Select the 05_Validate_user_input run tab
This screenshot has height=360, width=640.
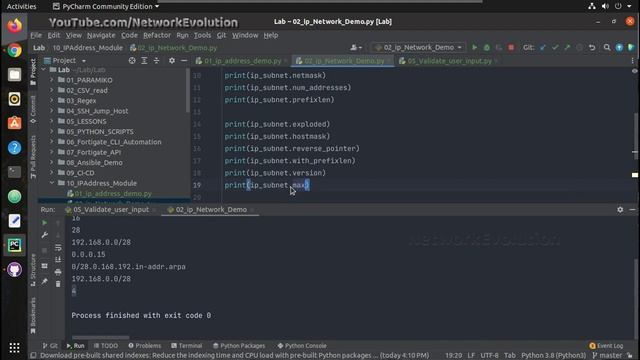111,209
